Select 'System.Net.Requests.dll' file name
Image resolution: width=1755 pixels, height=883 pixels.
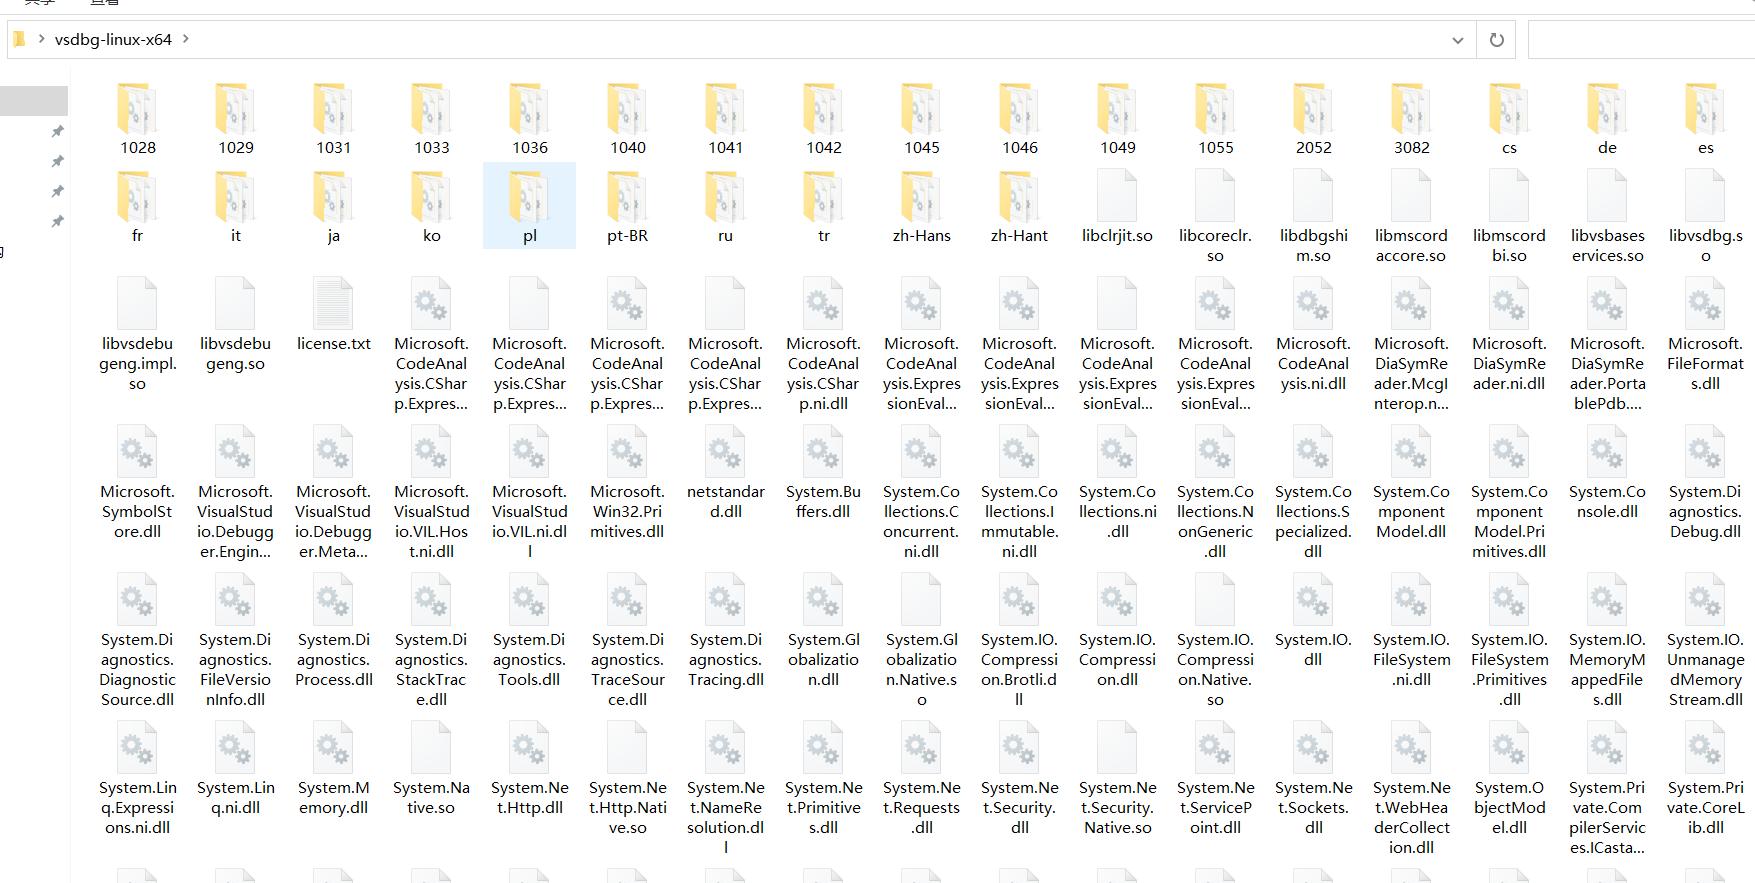[921, 808]
